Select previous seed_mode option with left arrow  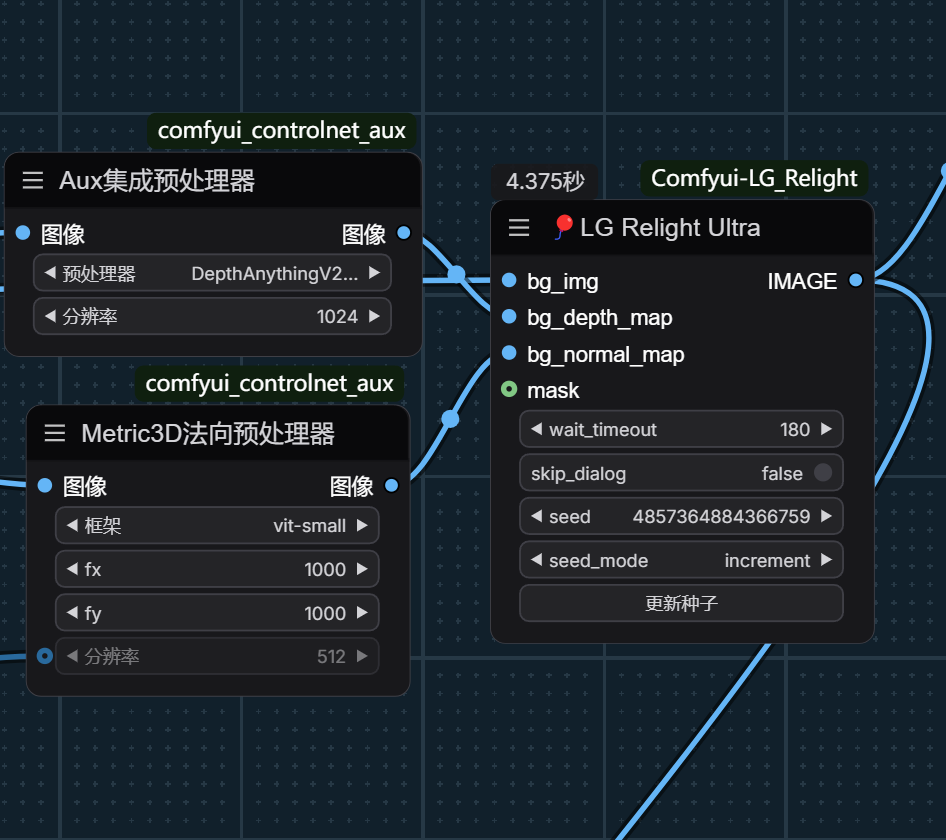(x=536, y=560)
